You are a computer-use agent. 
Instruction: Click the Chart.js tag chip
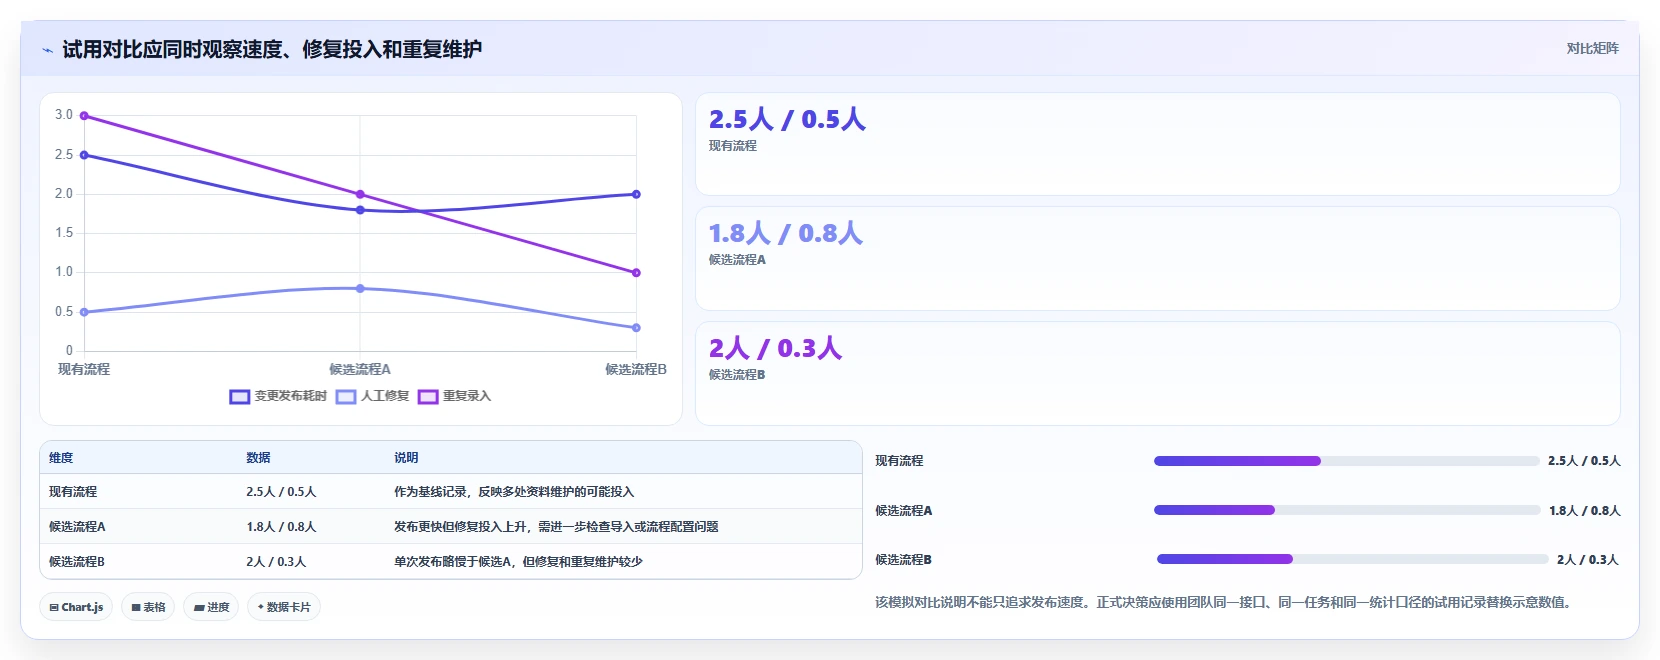pyautogui.click(x=76, y=607)
